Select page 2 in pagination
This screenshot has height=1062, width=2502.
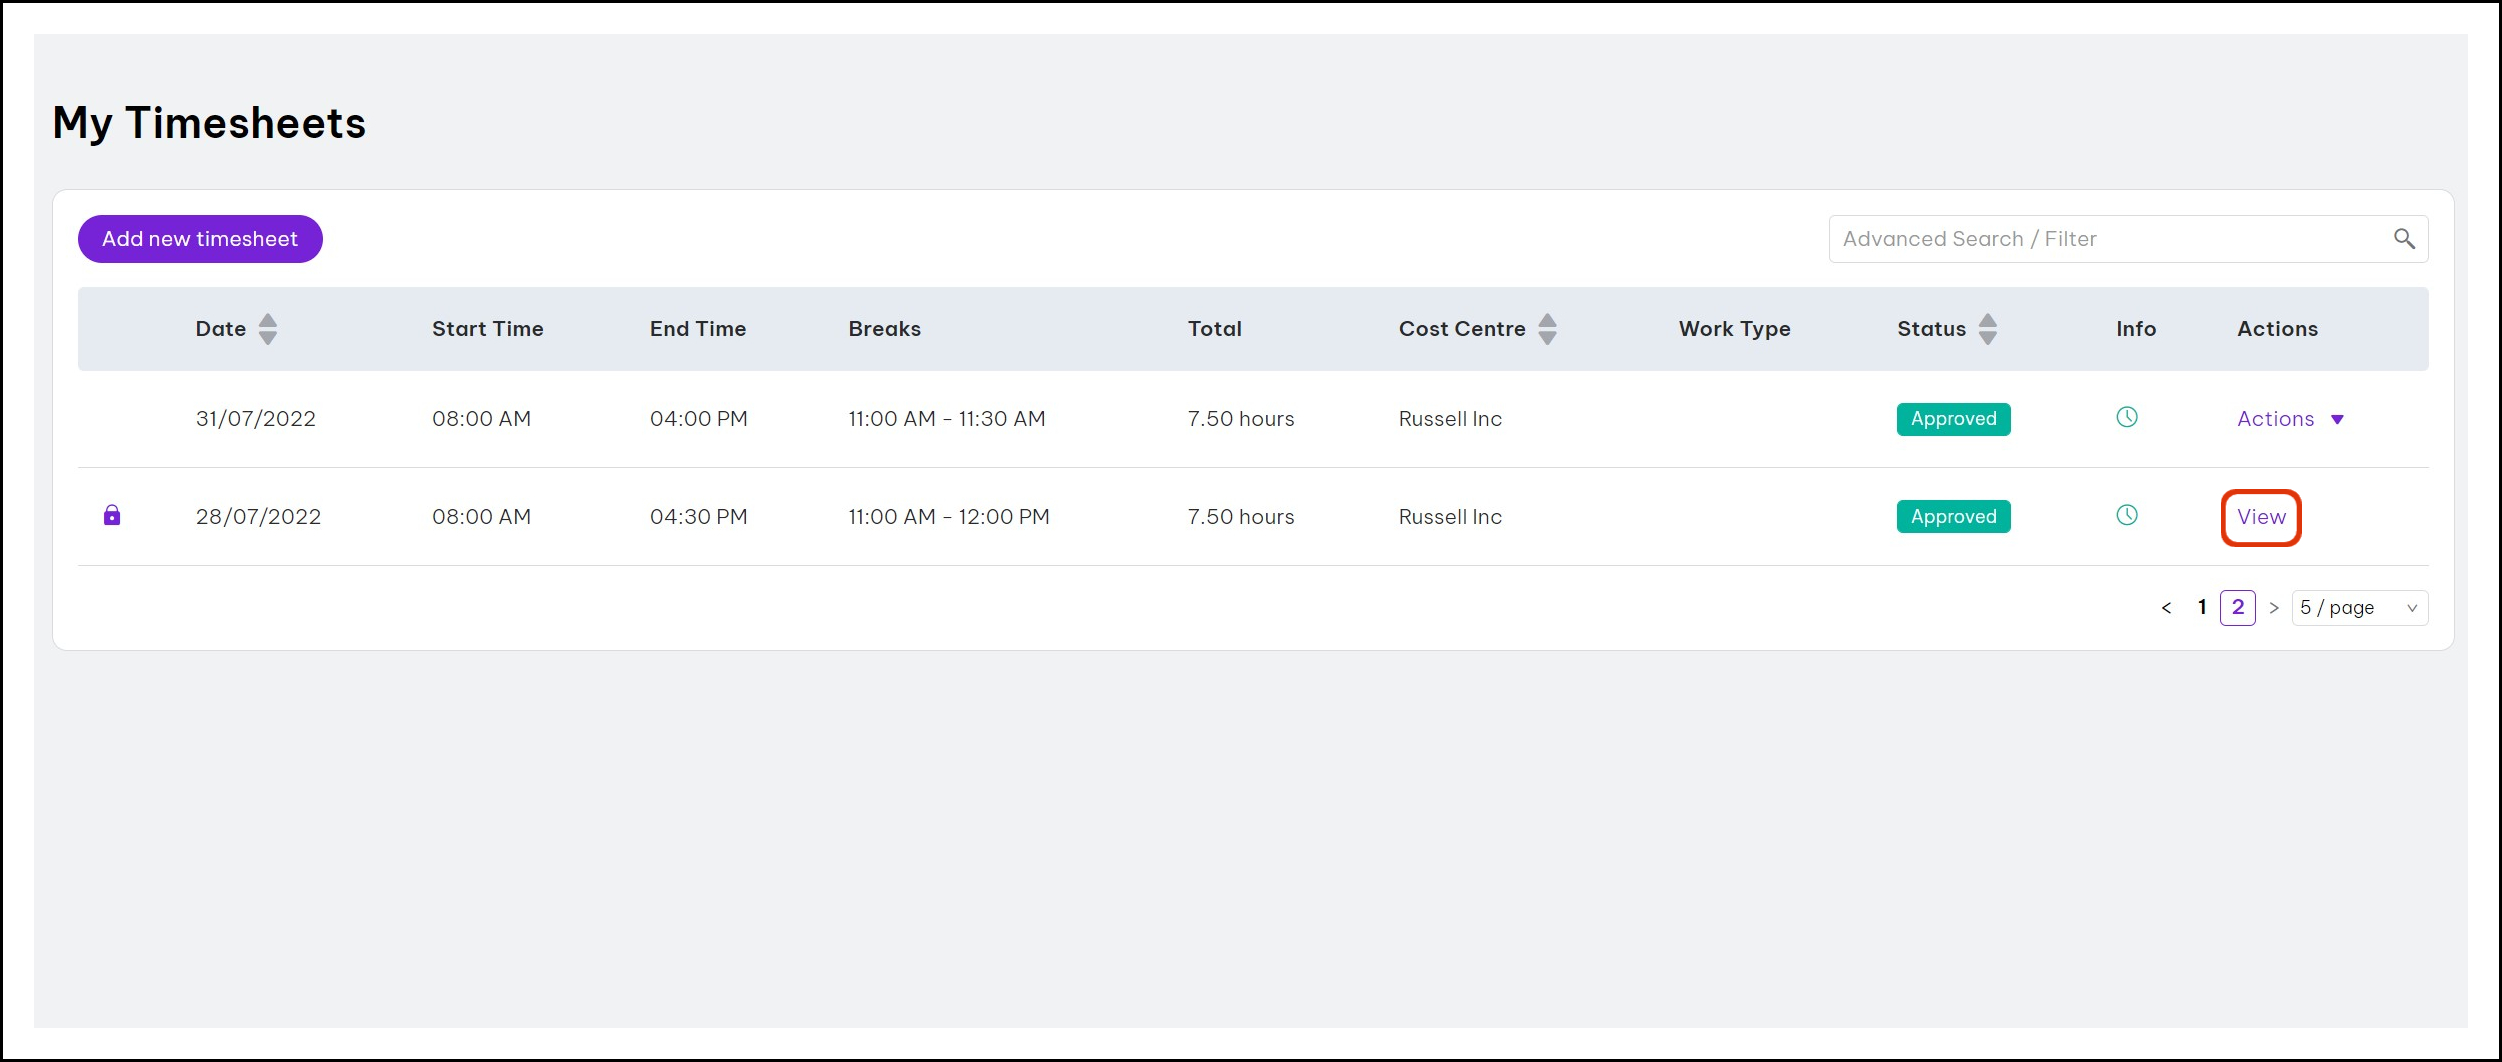[x=2238, y=607]
